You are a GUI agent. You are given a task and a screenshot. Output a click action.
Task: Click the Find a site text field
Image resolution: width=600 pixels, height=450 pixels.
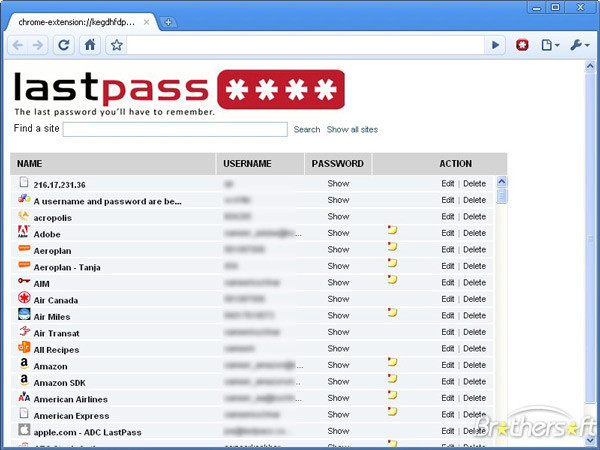(x=175, y=130)
